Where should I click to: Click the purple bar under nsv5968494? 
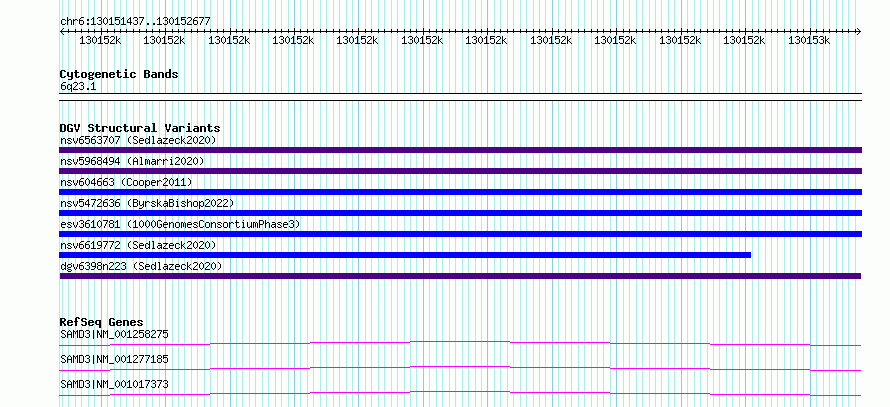point(460,171)
